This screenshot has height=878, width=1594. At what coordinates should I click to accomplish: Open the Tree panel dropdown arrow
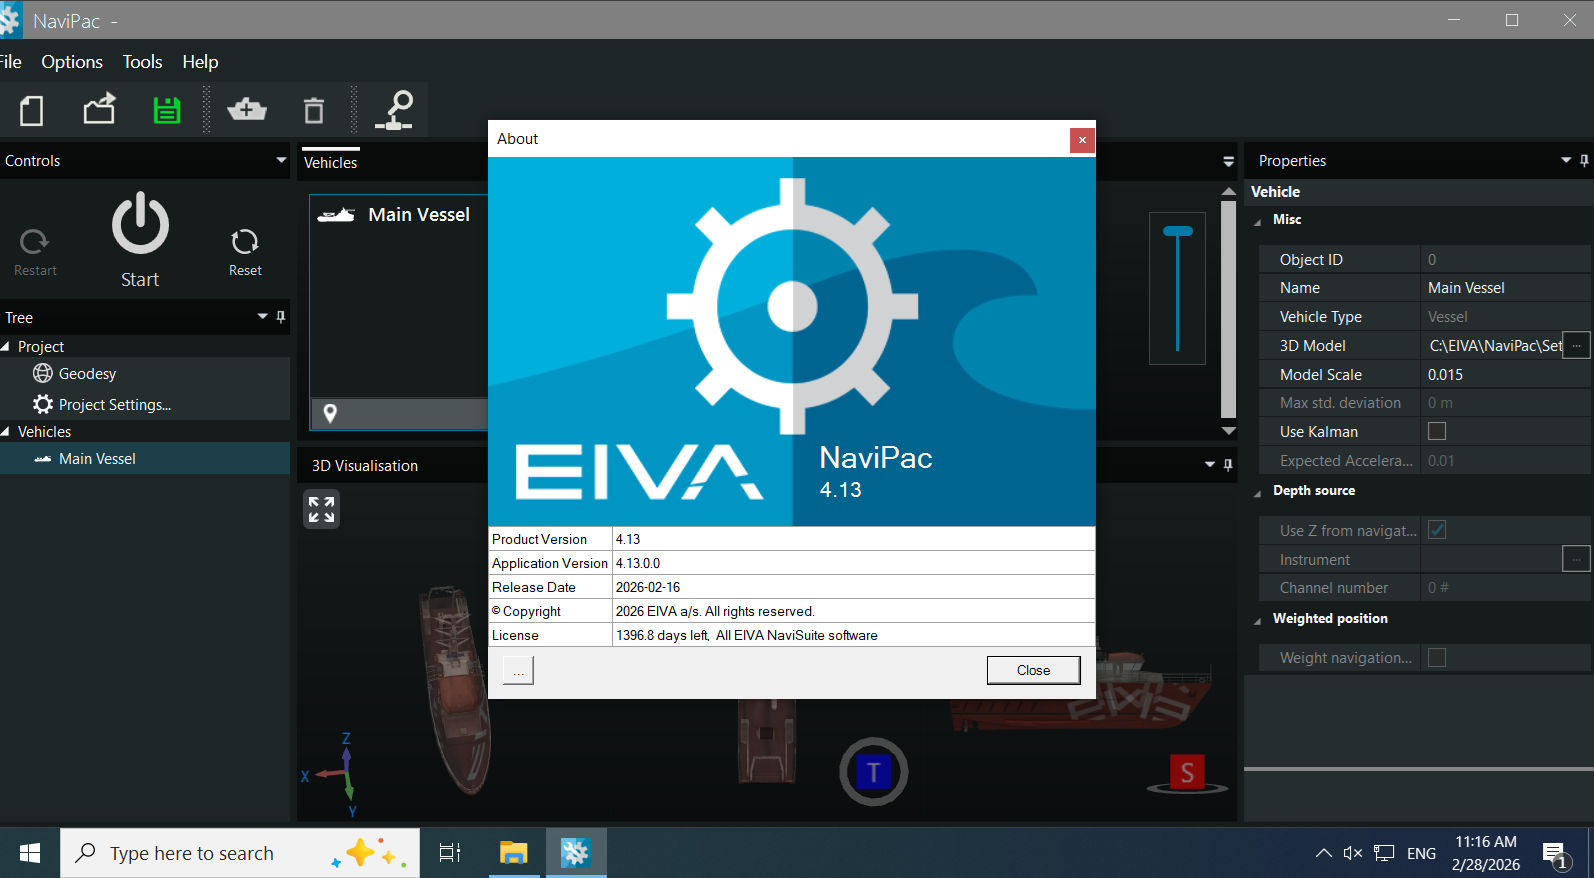click(x=262, y=317)
